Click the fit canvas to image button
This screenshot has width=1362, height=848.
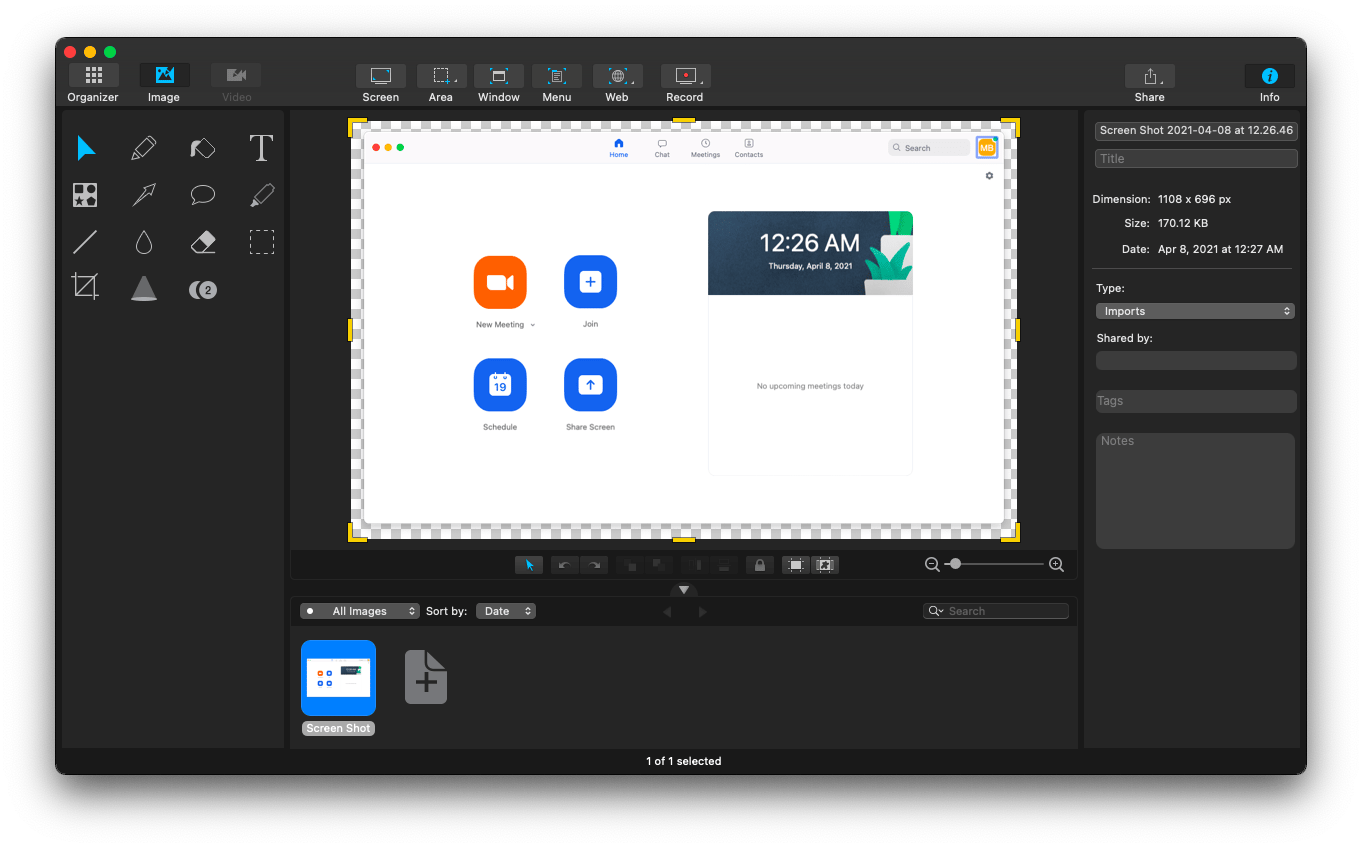tap(796, 565)
